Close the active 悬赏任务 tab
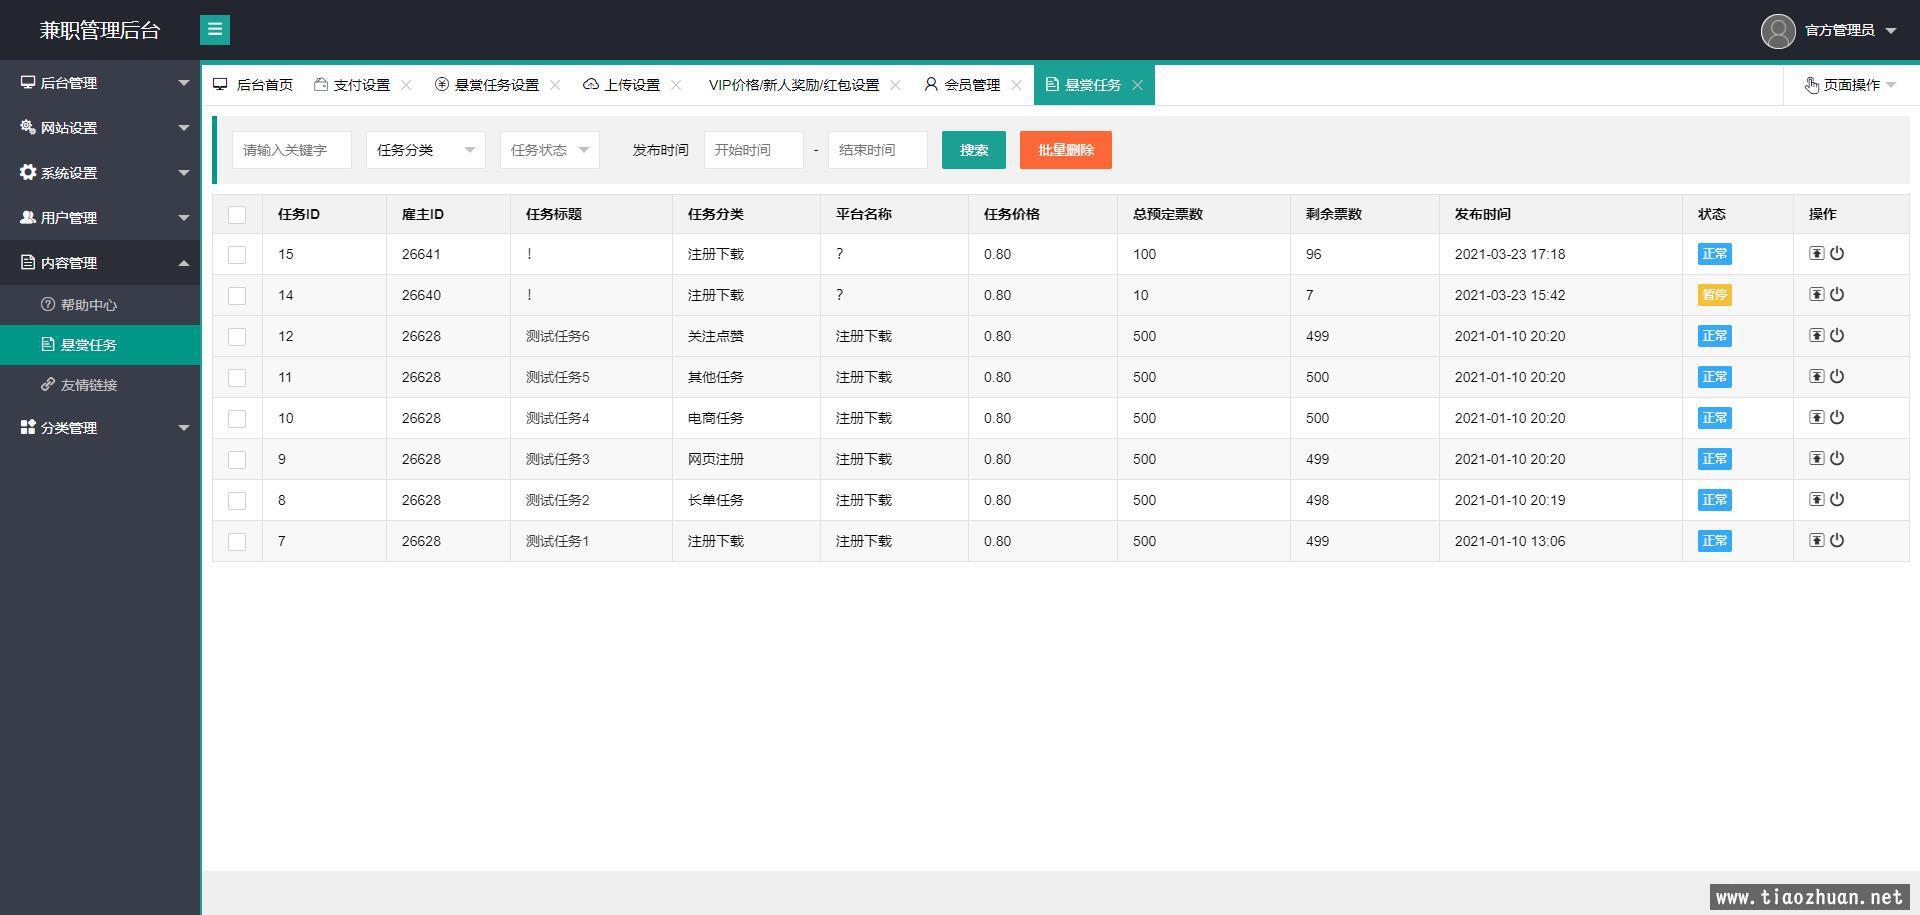This screenshot has height=915, width=1920. (x=1137, y=85)
